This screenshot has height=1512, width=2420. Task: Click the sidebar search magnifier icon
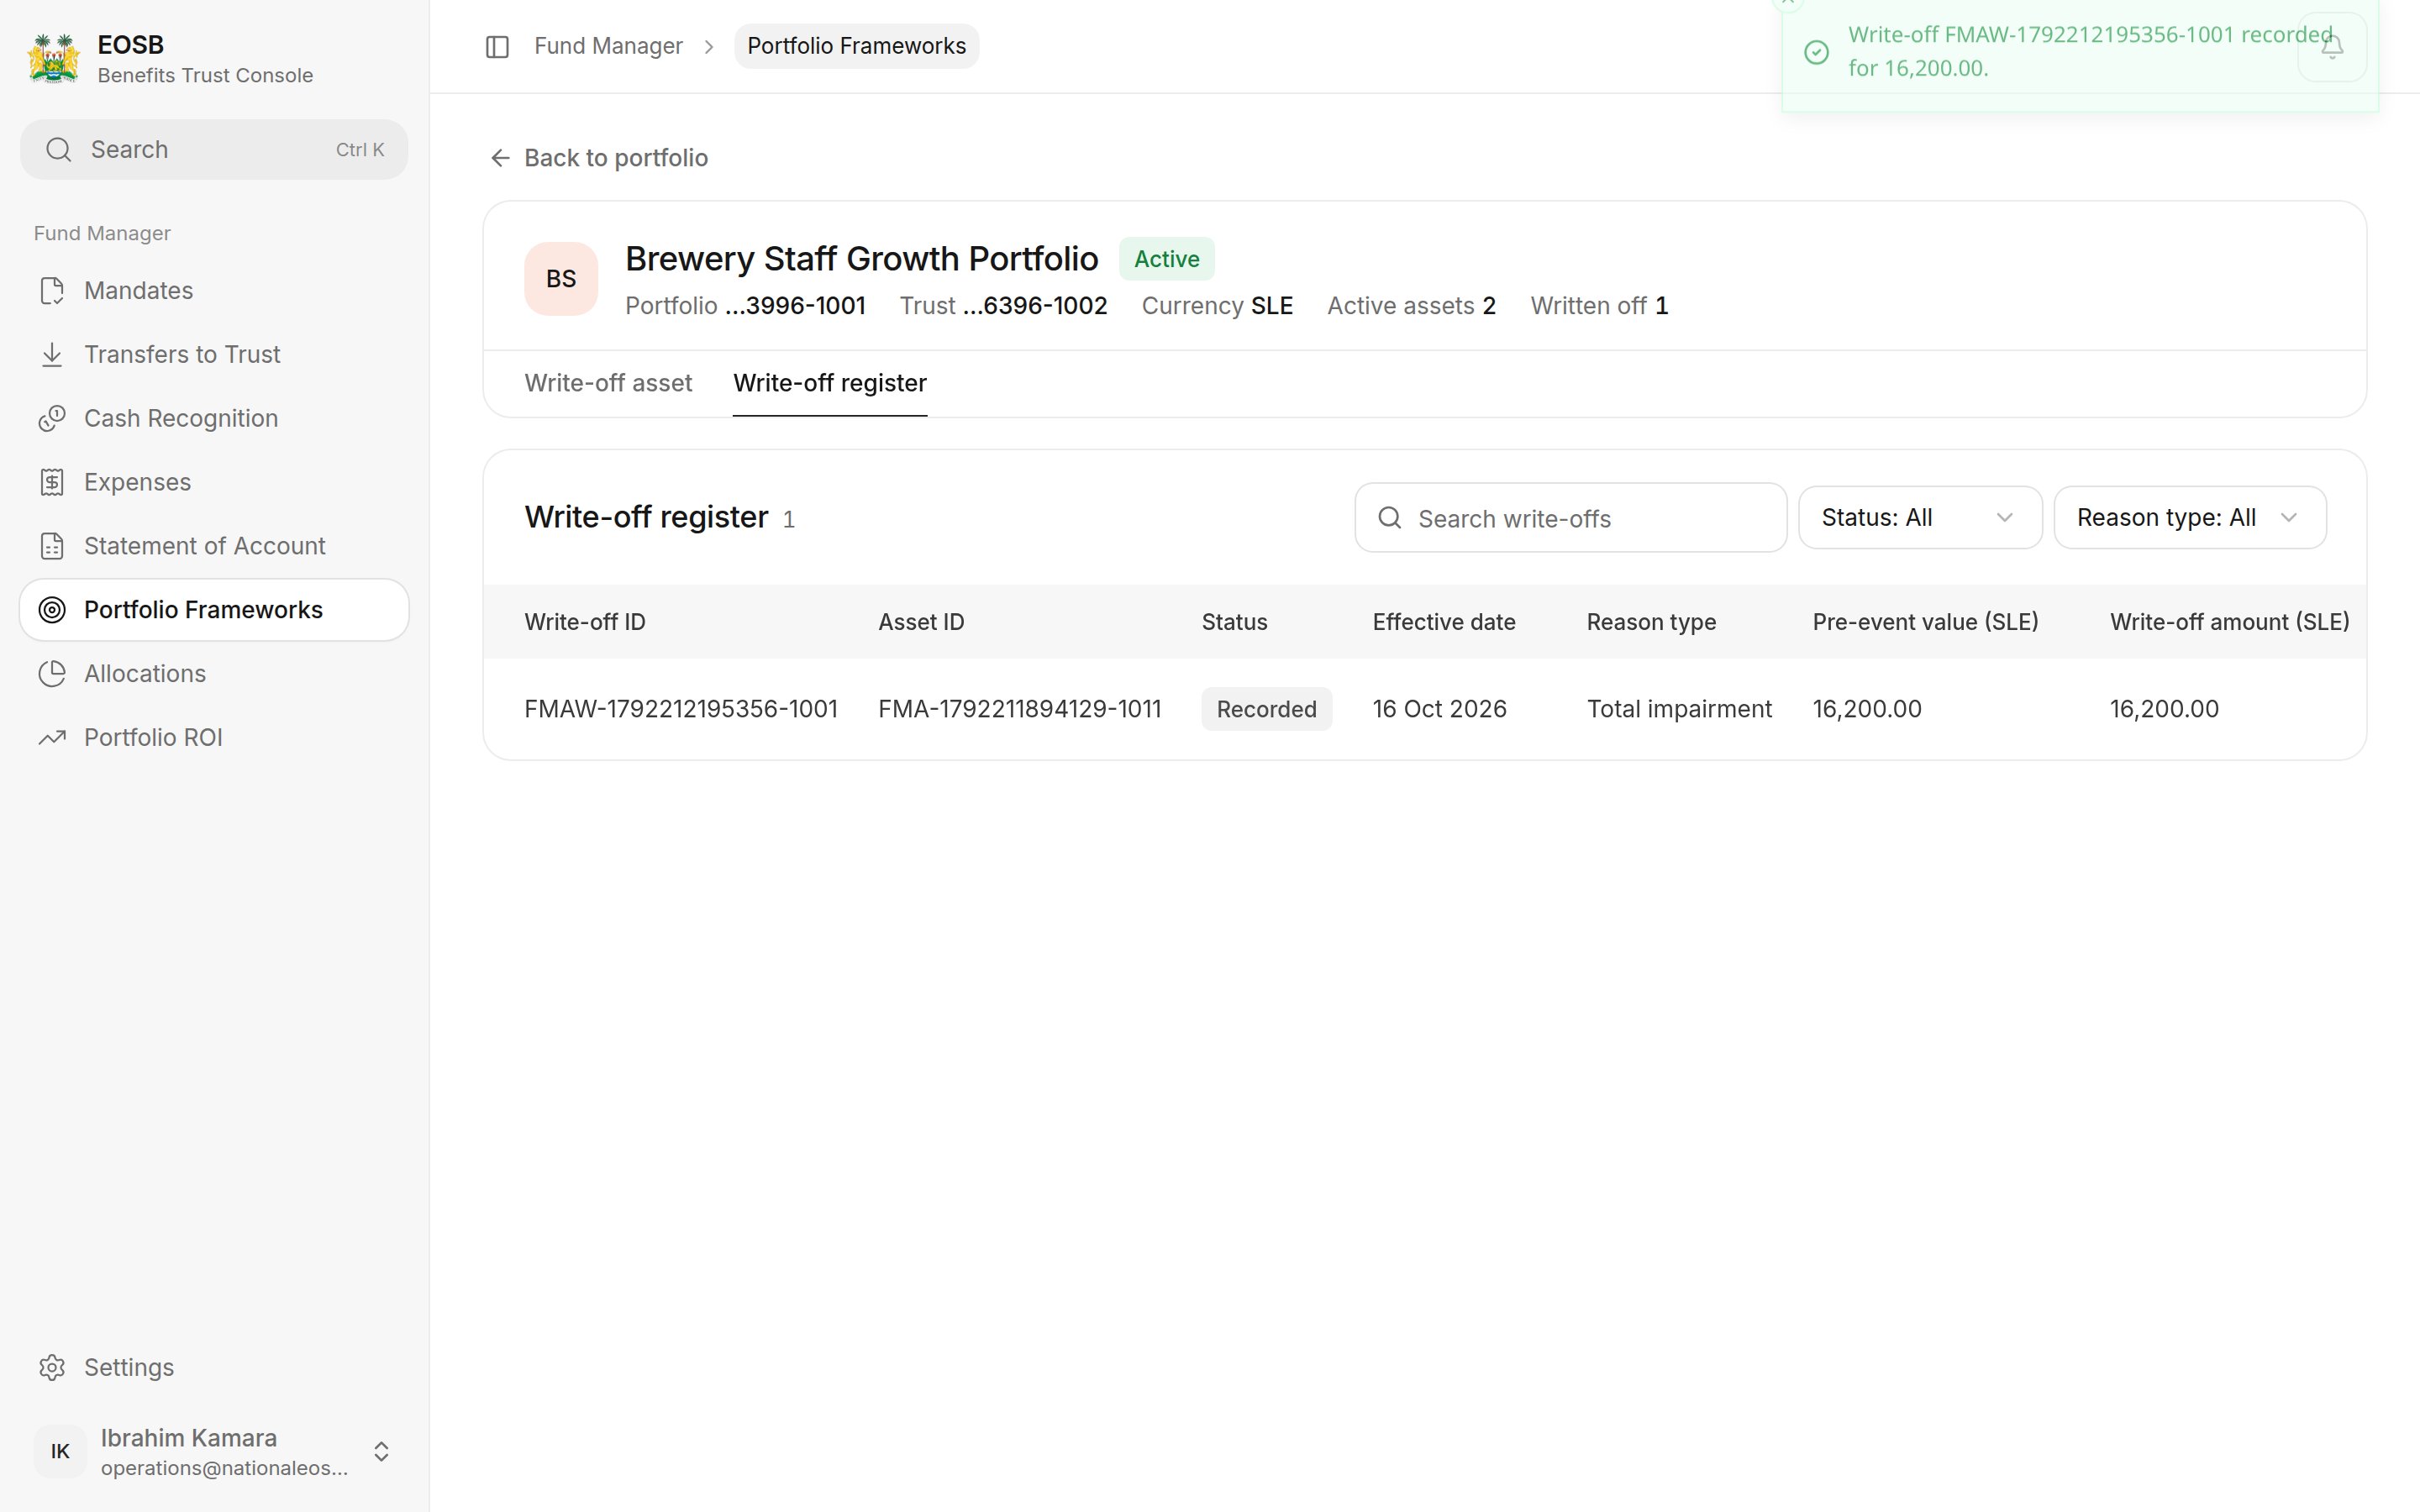pyautogui.click(x=59, y=150)
